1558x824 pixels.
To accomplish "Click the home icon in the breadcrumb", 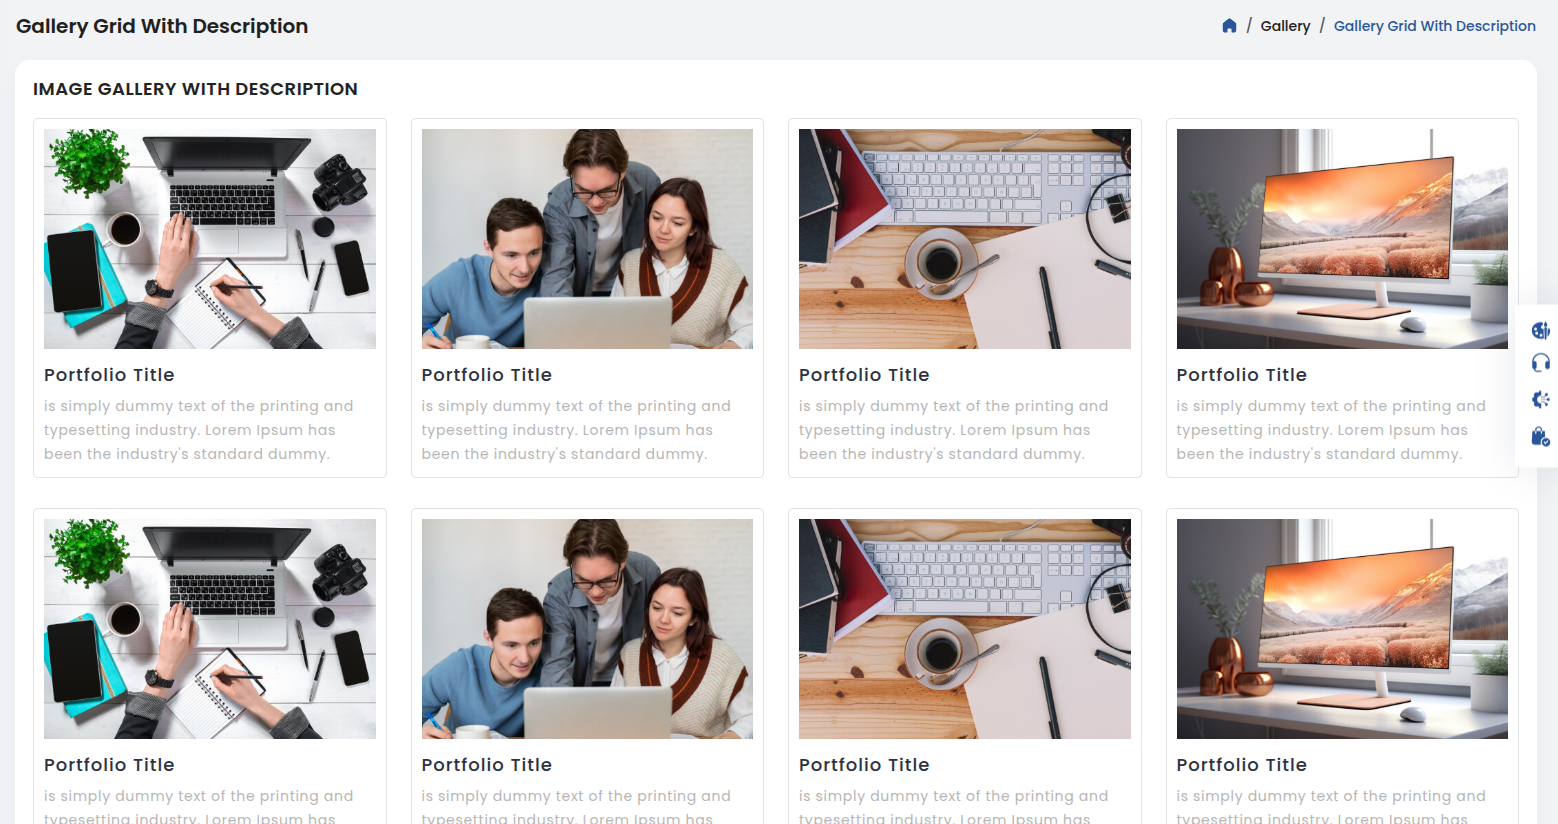I will (x=1229, y=26).
